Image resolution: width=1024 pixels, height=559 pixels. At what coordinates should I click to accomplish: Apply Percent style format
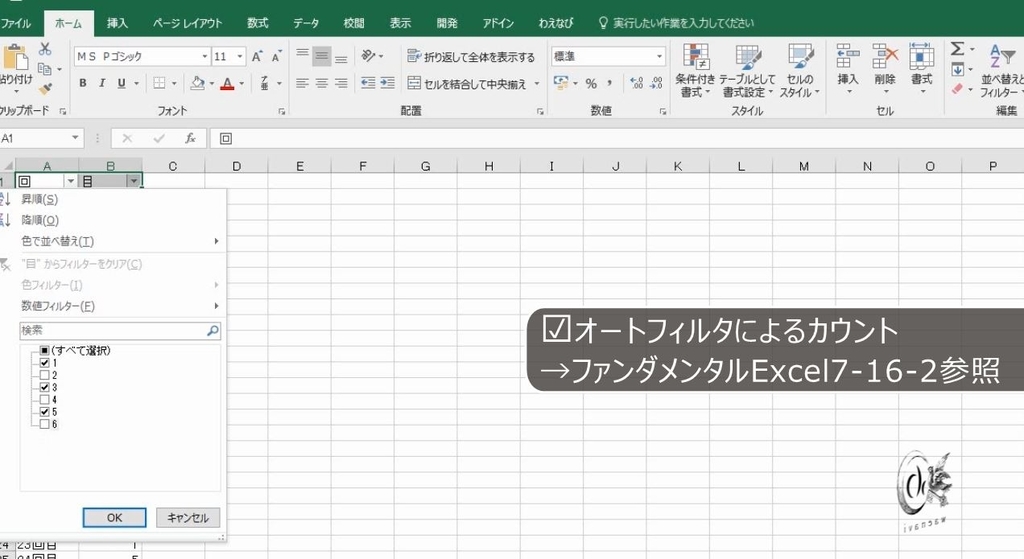591,83
